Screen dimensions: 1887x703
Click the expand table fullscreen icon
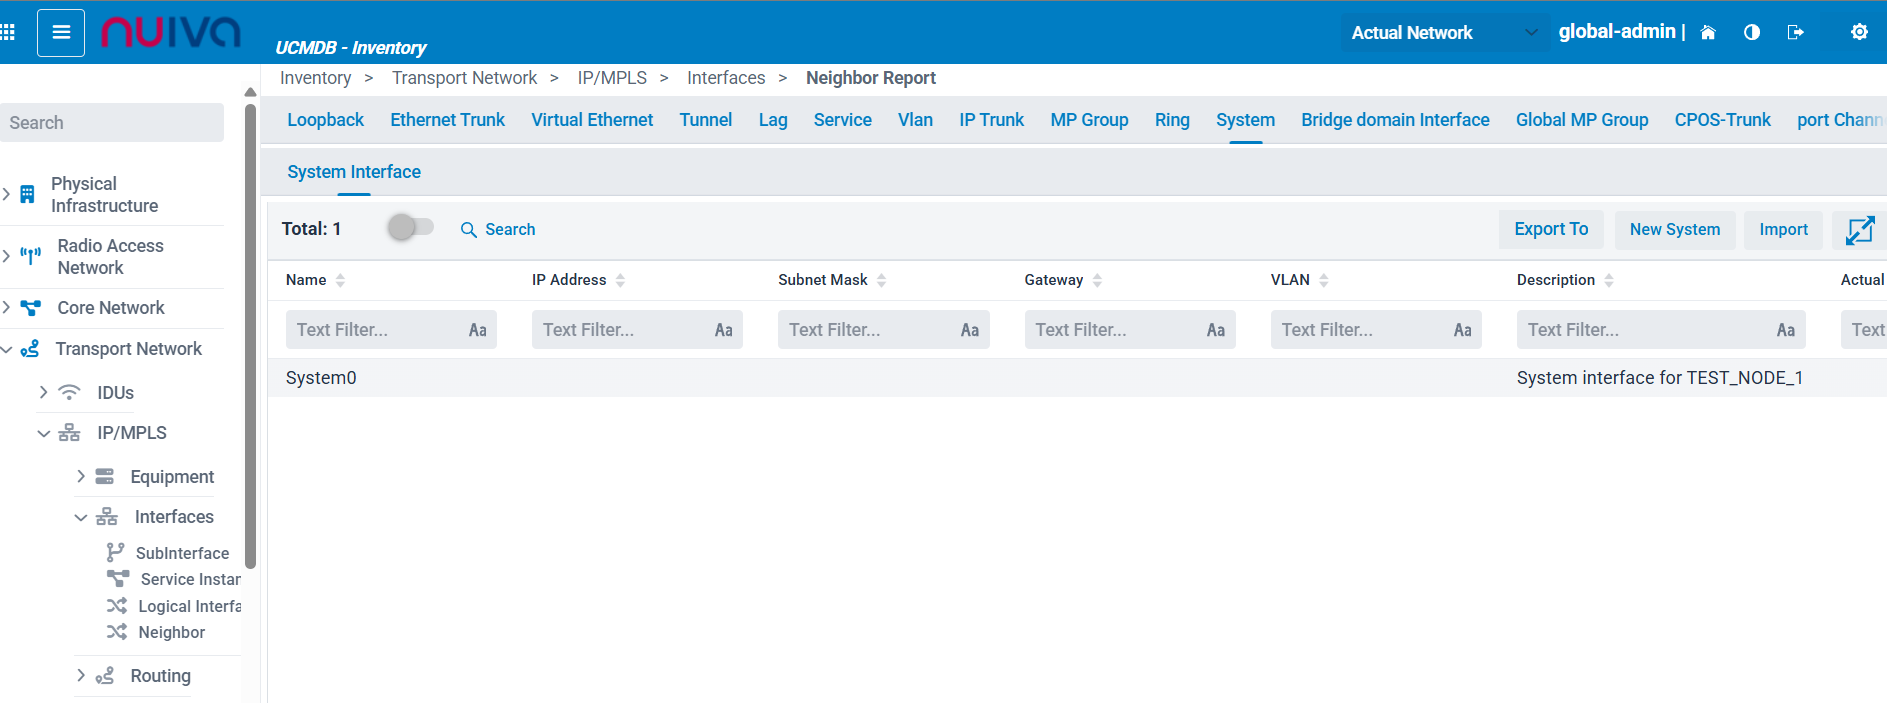pos(1859,230)
